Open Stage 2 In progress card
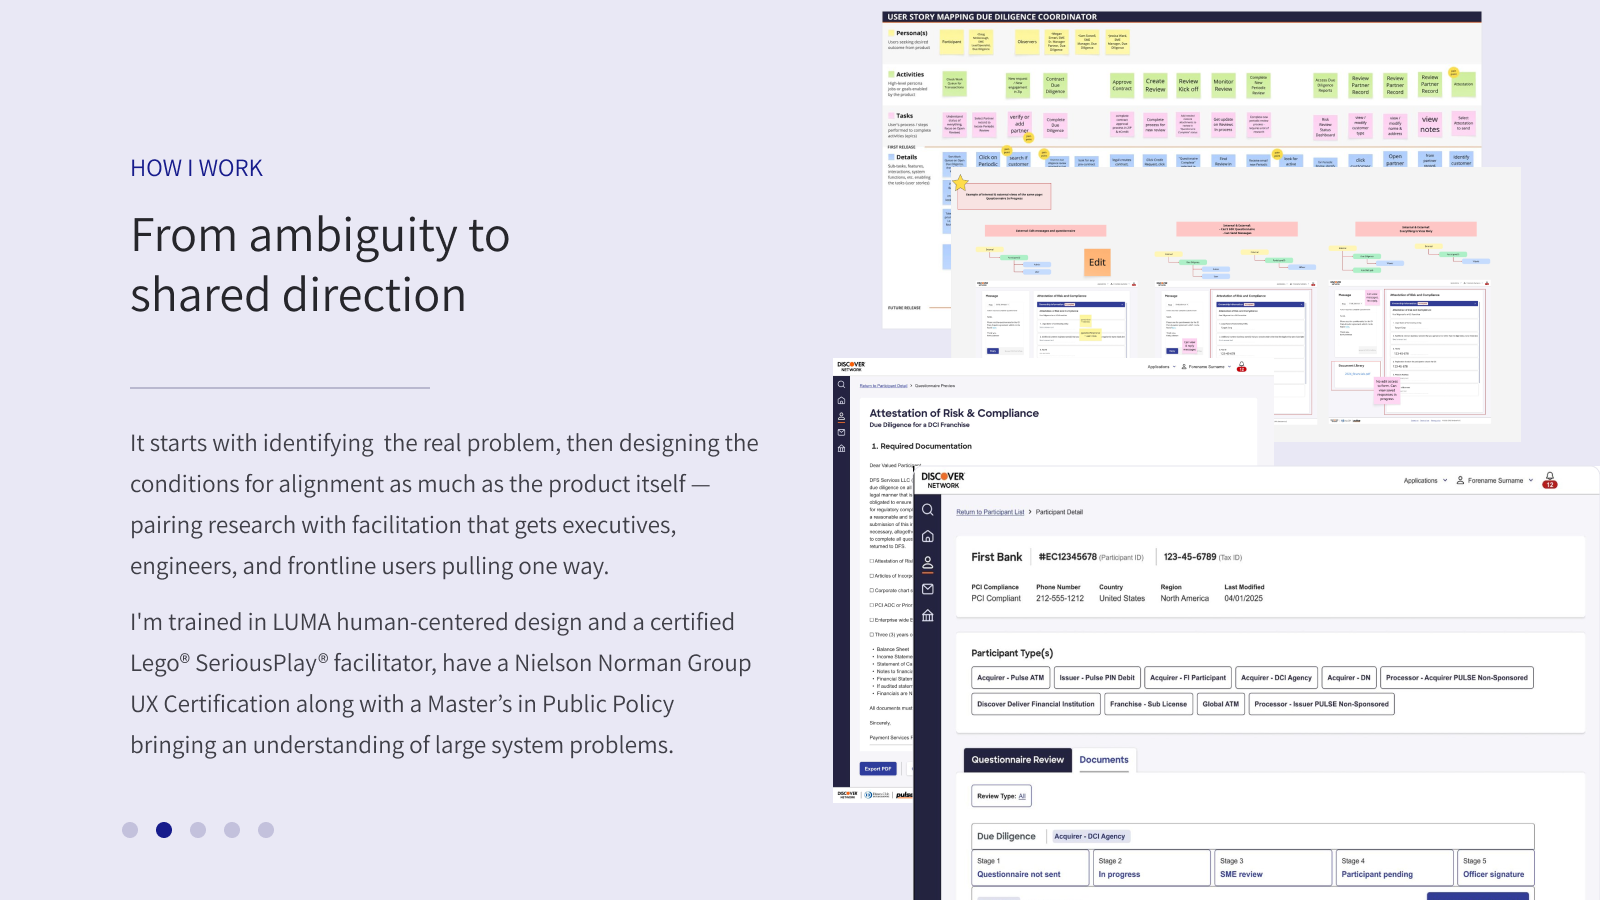 (x=1151, y=868)
